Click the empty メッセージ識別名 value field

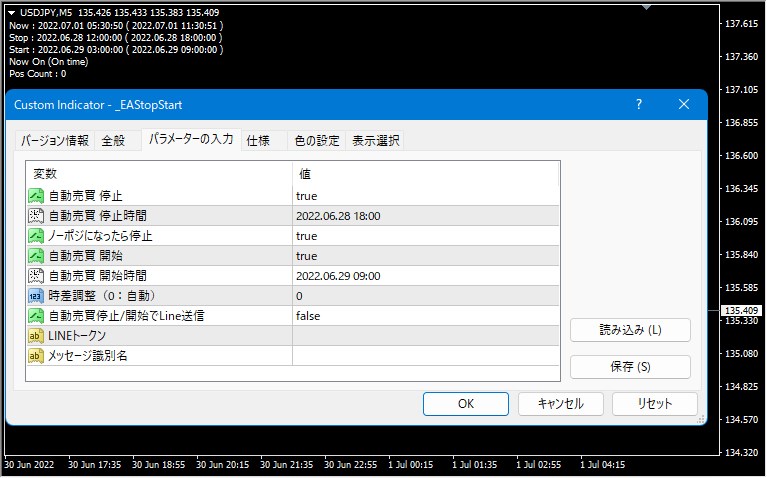(426, 356)
